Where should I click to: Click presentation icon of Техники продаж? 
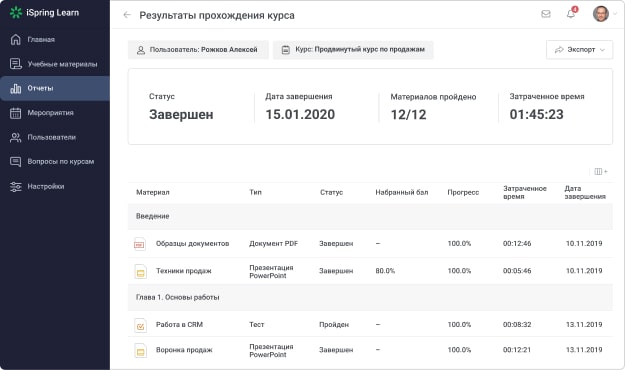[140, 272]
